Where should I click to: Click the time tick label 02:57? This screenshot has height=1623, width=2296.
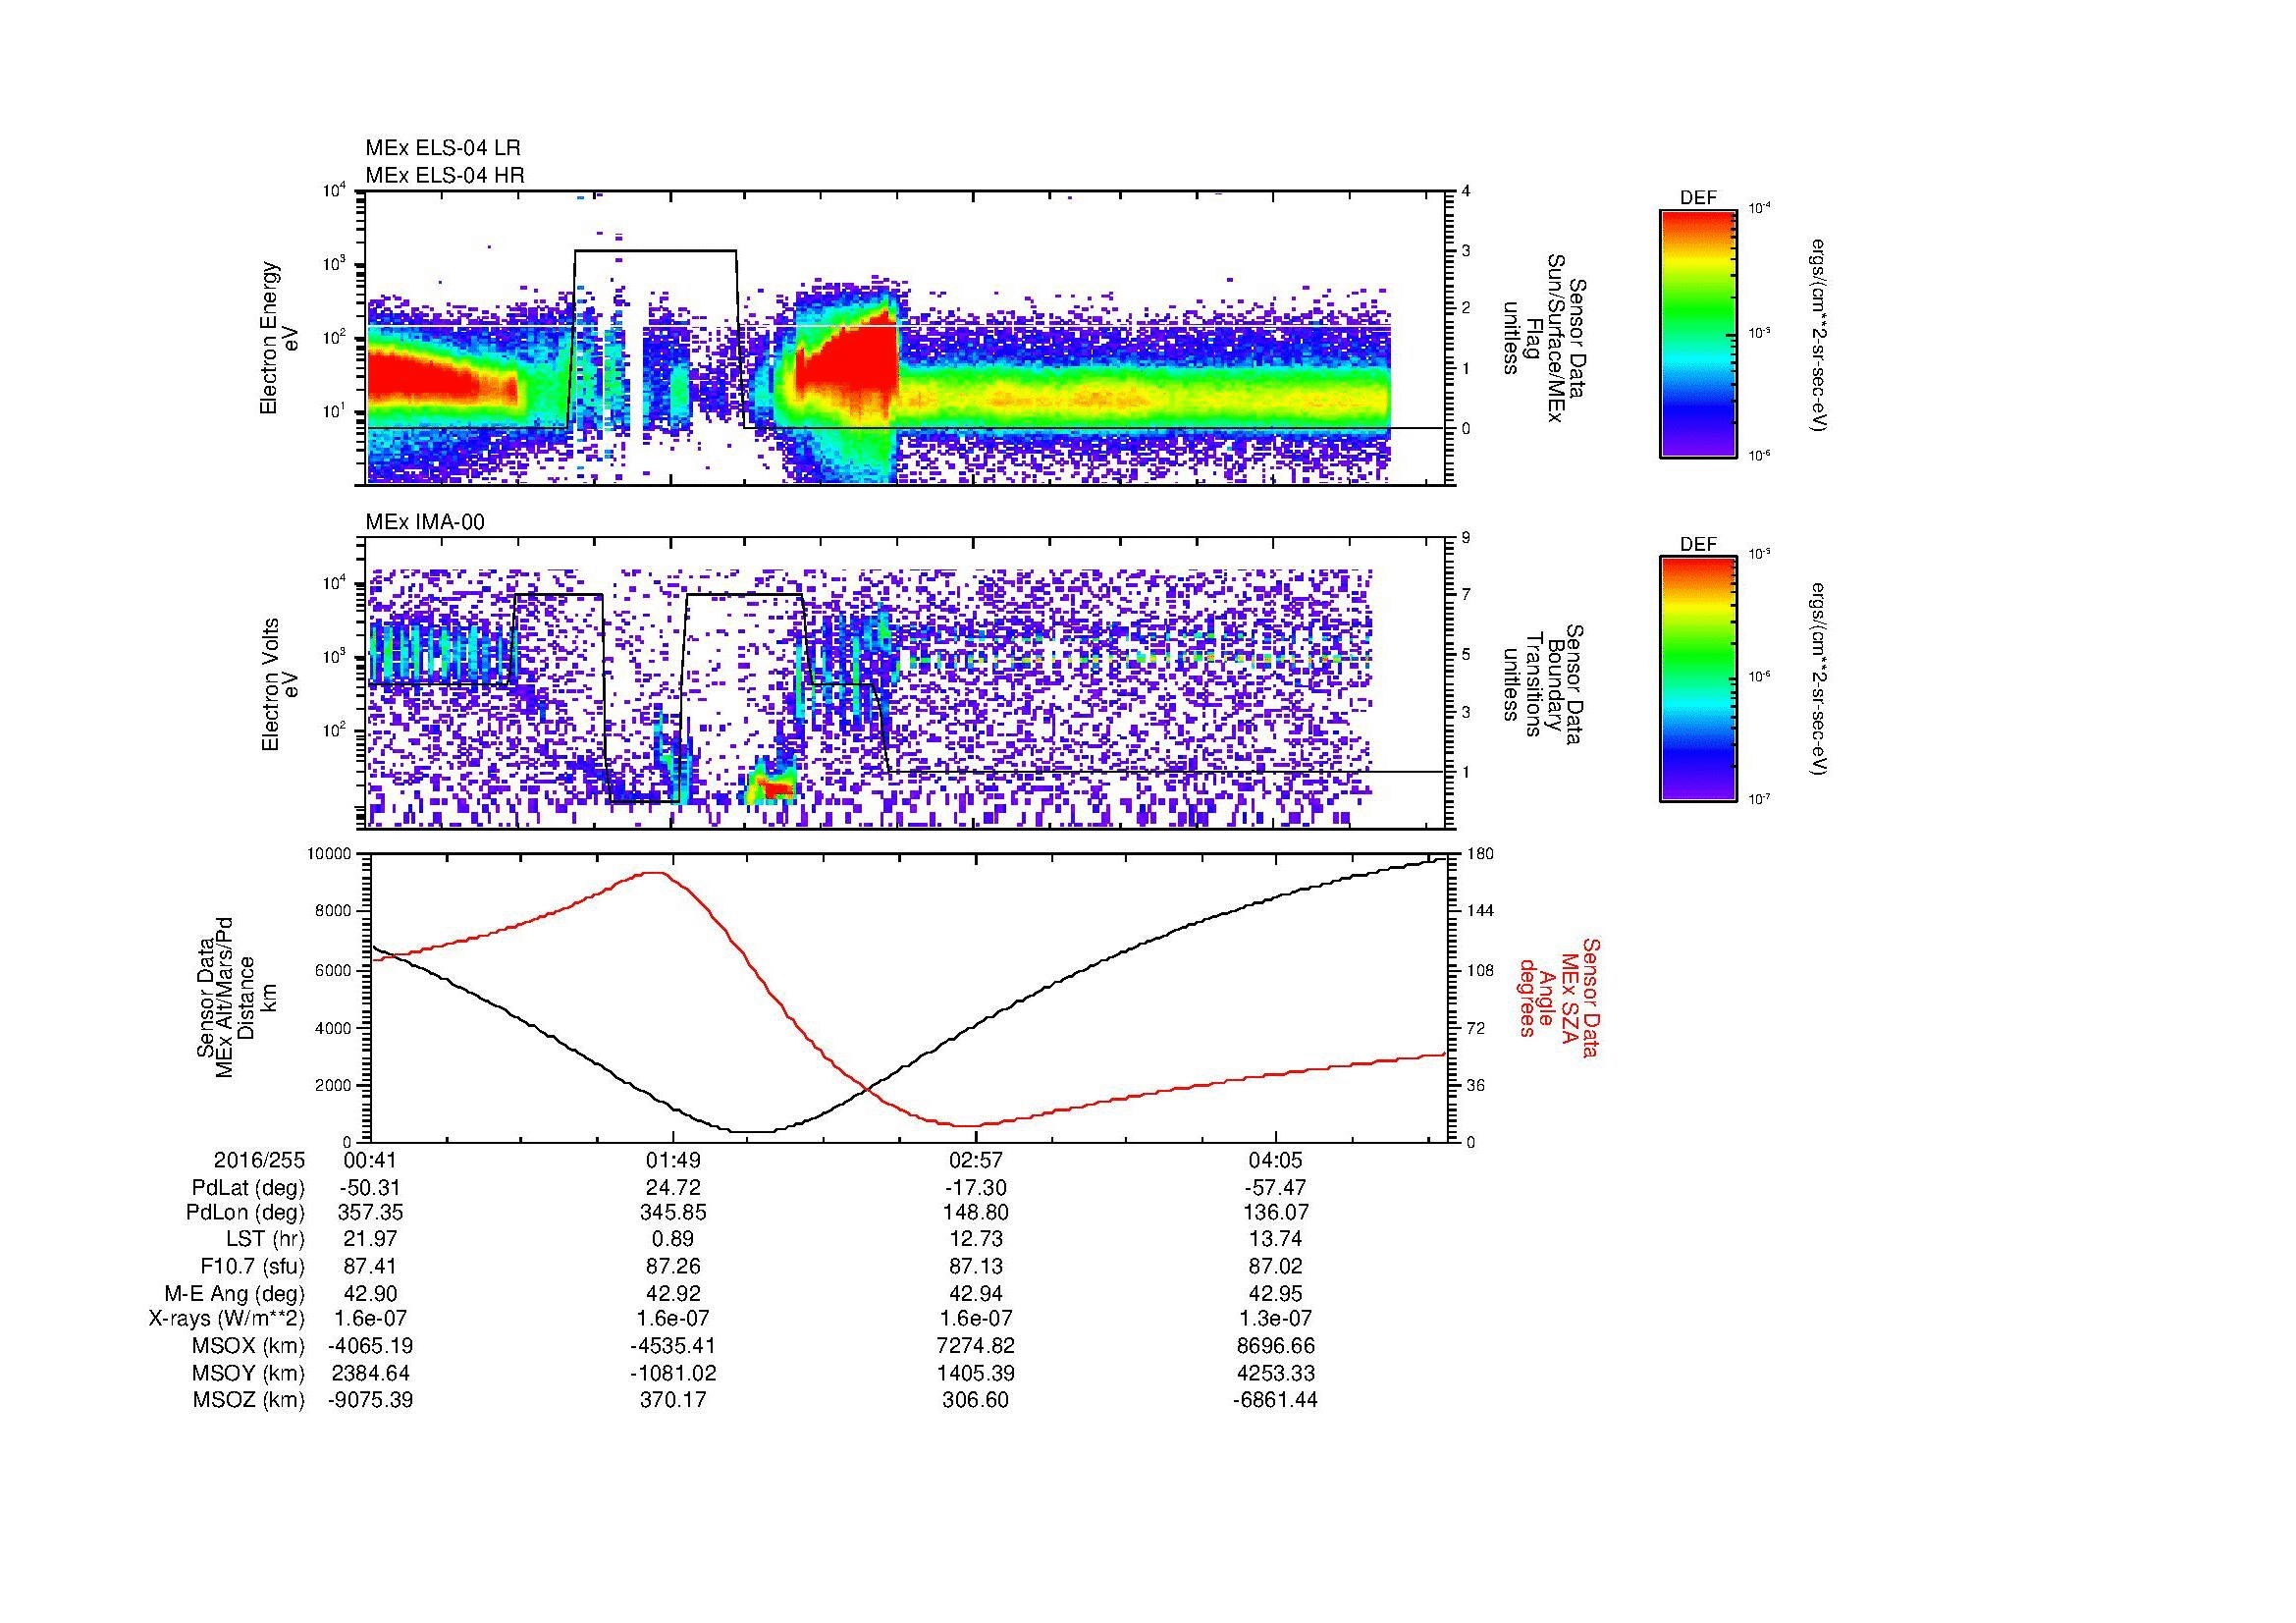coord(976,1160)
